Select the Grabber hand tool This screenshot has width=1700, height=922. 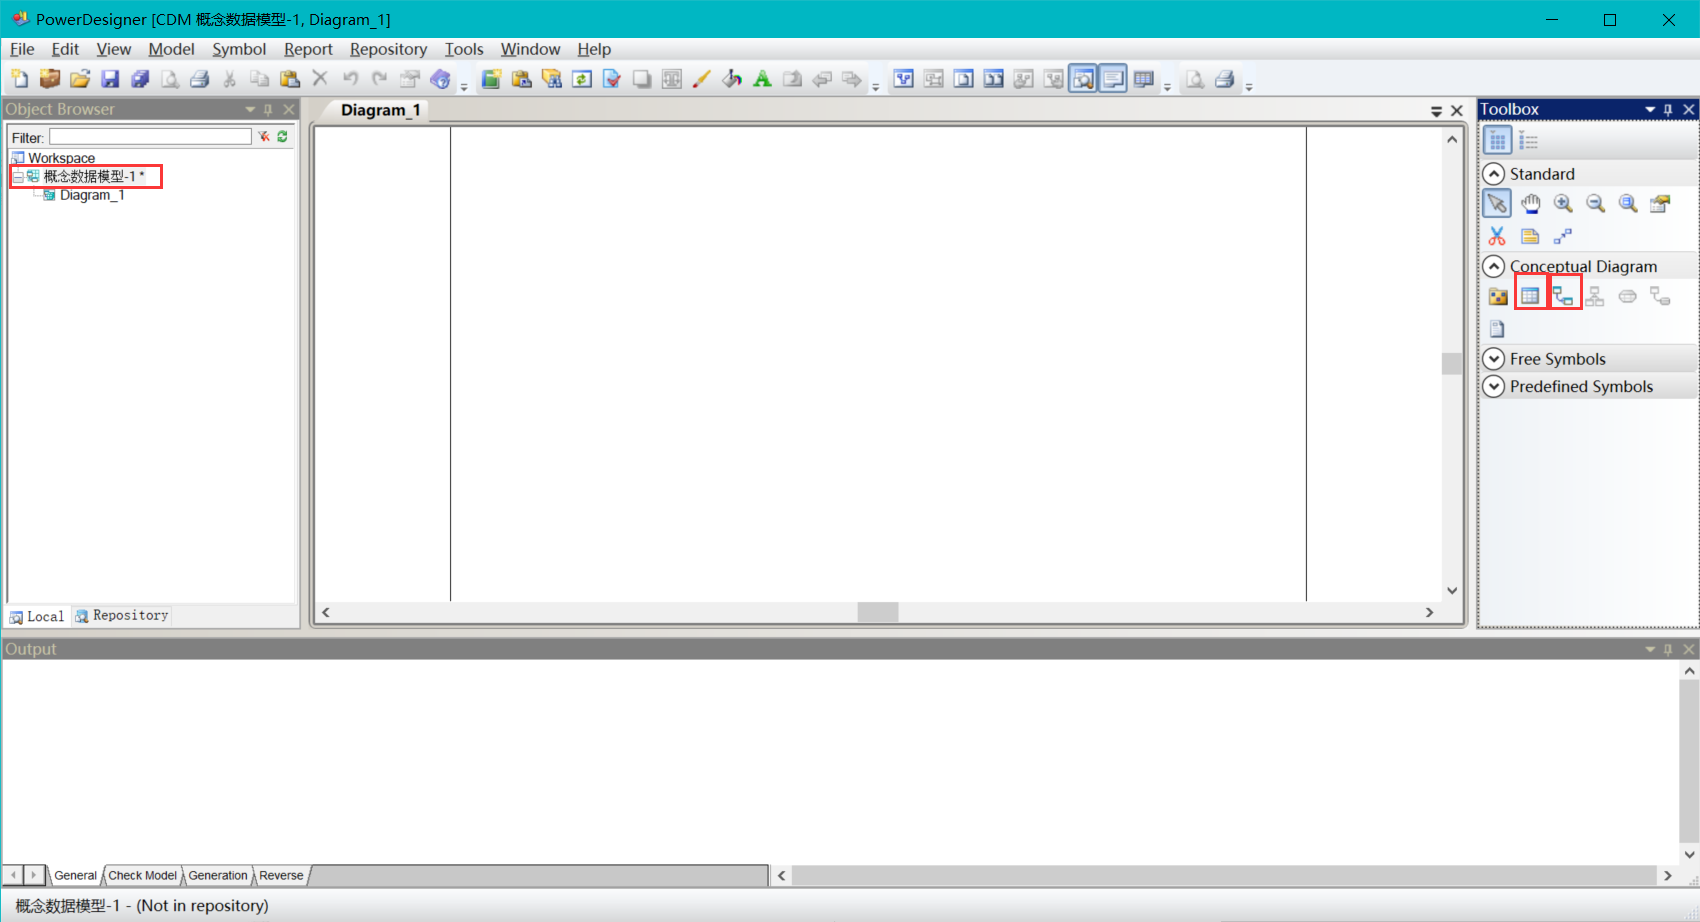coord(1530,204)
